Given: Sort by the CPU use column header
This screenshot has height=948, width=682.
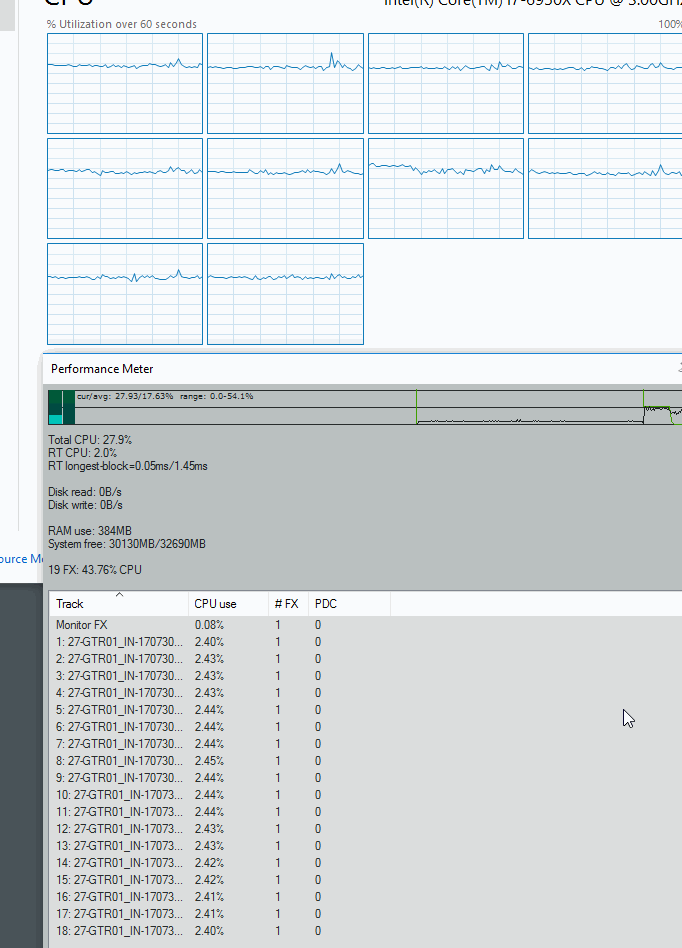Looking at the screenshot, I should click(228, 603).
